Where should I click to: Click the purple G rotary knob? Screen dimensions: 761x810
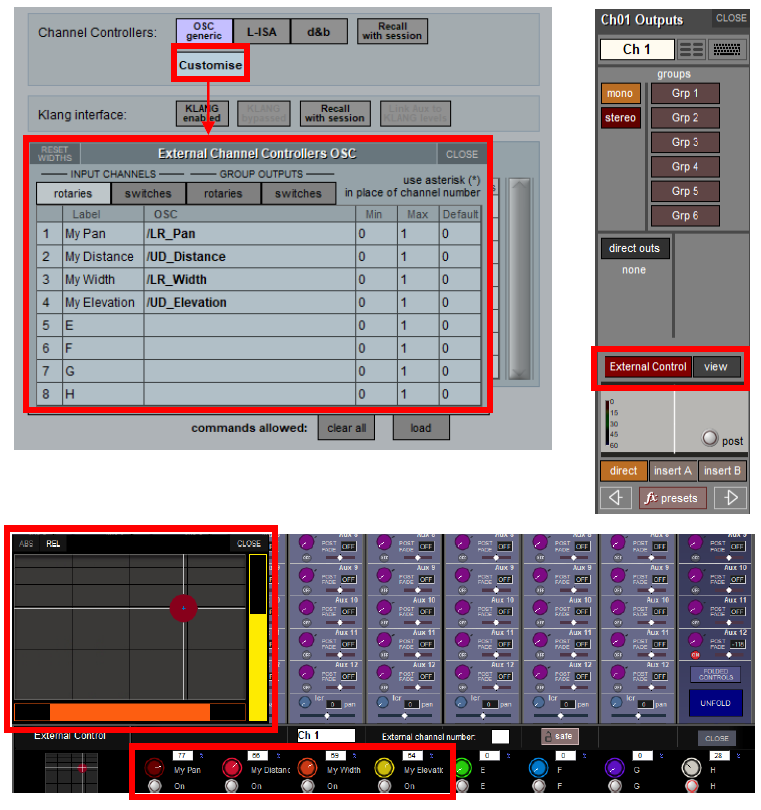(615, 768)
